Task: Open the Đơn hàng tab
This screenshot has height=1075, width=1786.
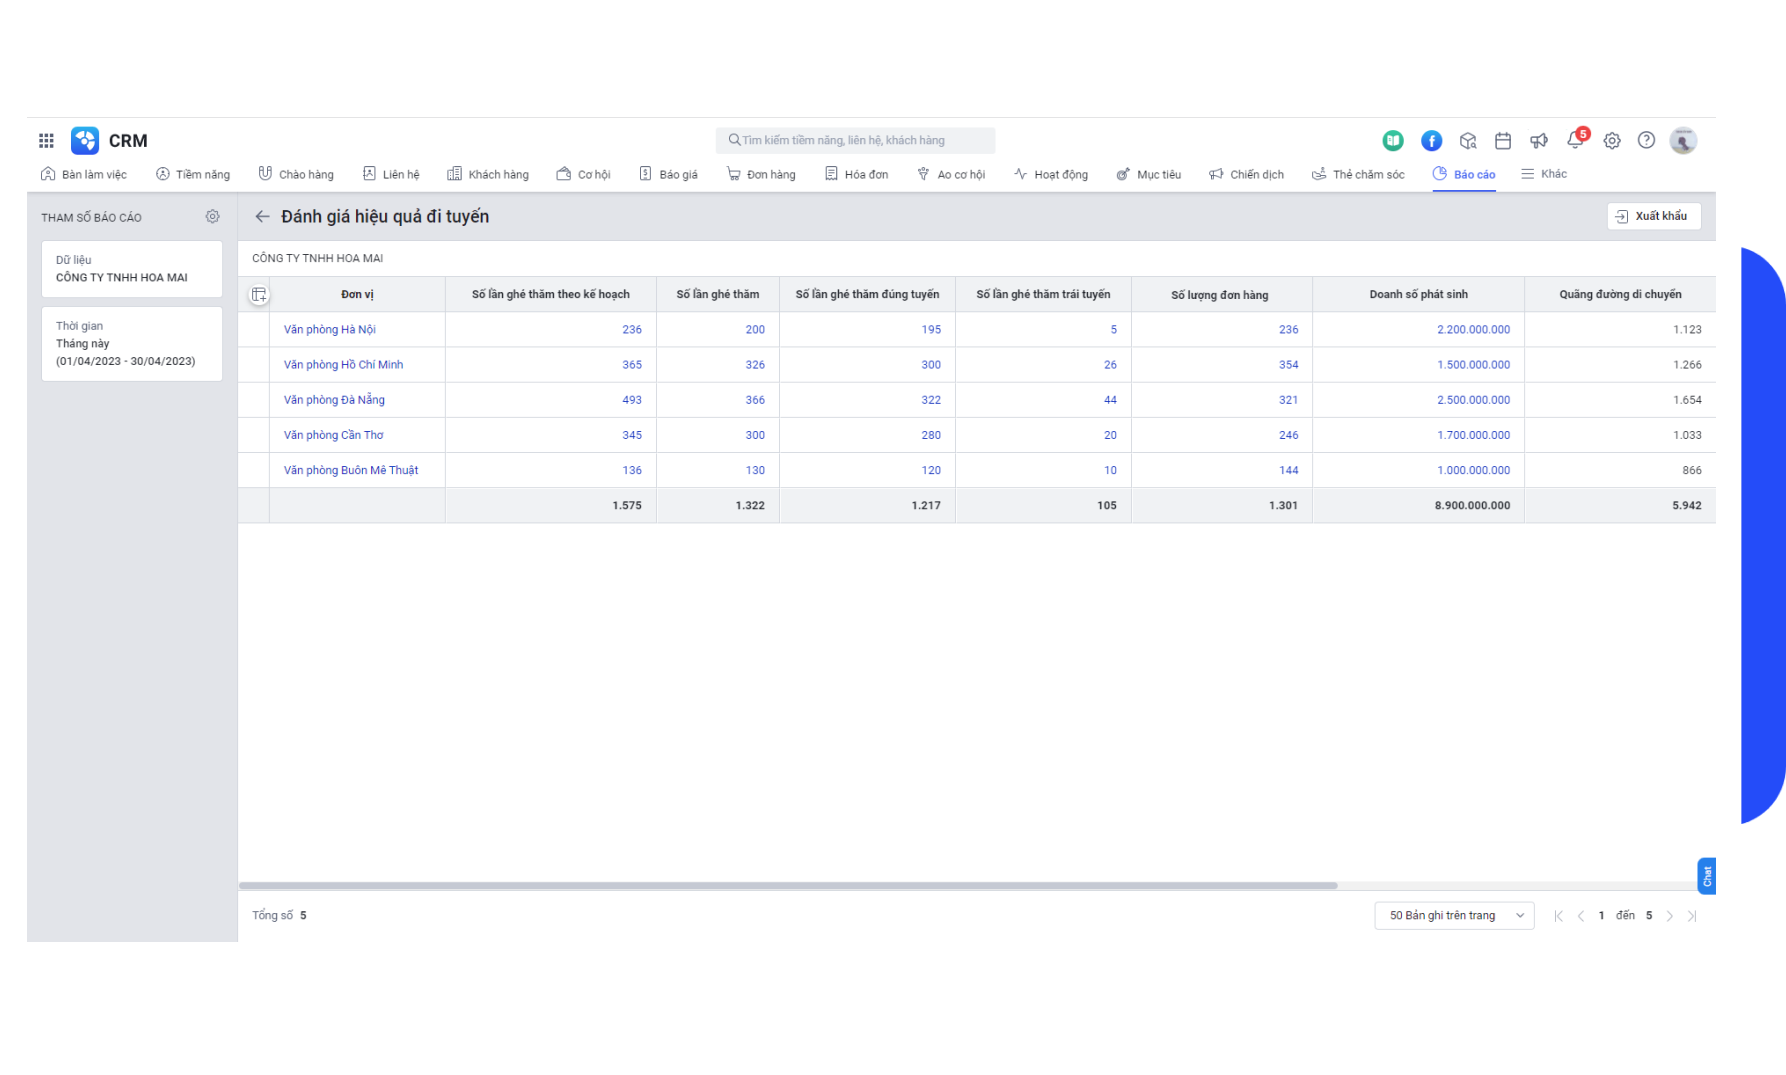Action: point(761,174)
